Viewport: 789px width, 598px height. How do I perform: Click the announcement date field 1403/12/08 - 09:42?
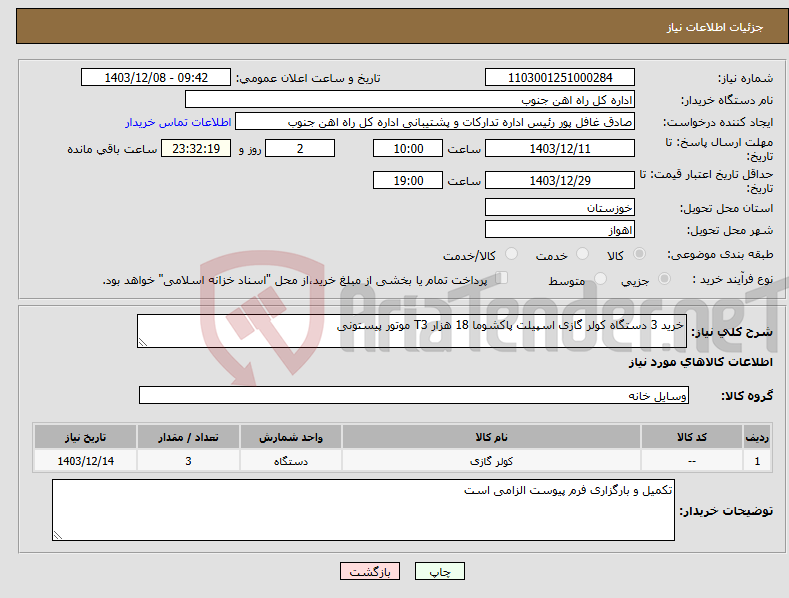point(156,78)
